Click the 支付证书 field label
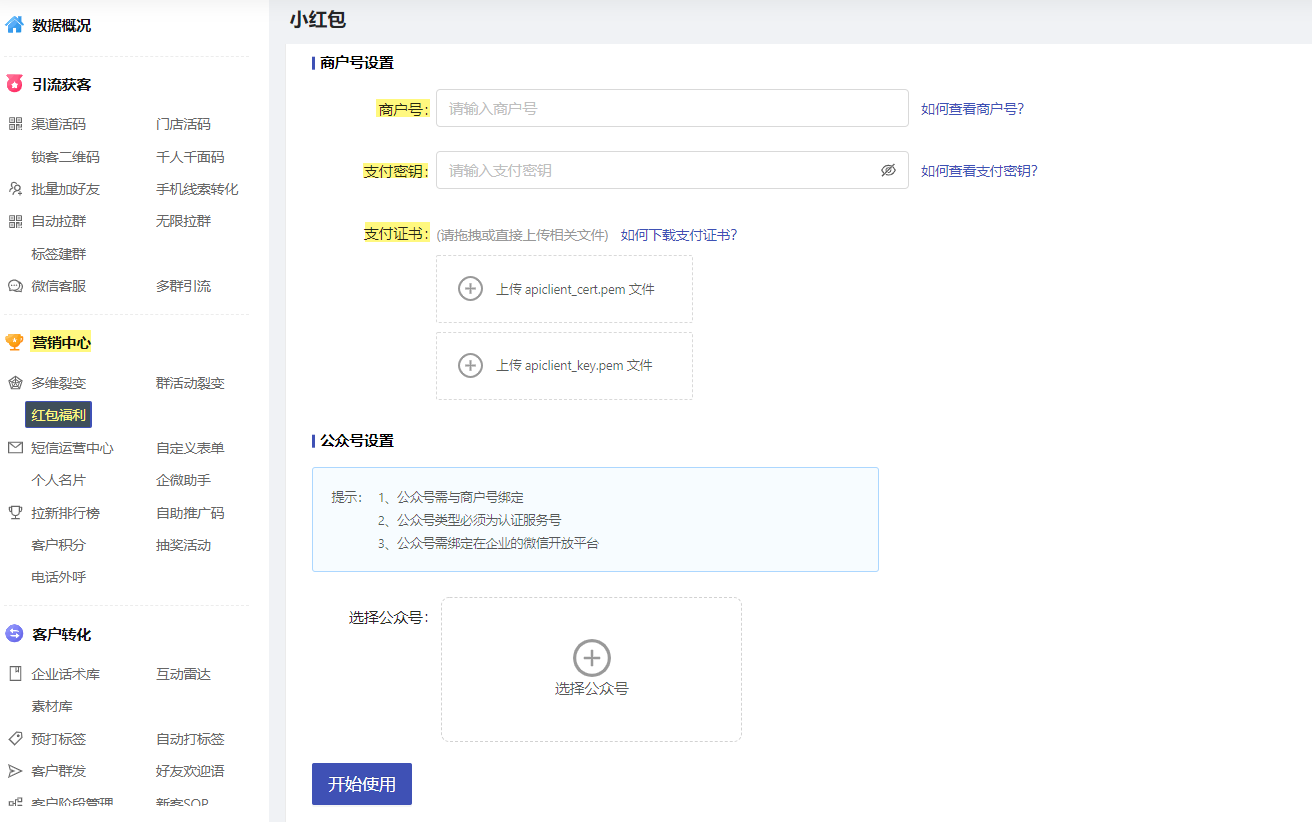 [x=396, y=233]
